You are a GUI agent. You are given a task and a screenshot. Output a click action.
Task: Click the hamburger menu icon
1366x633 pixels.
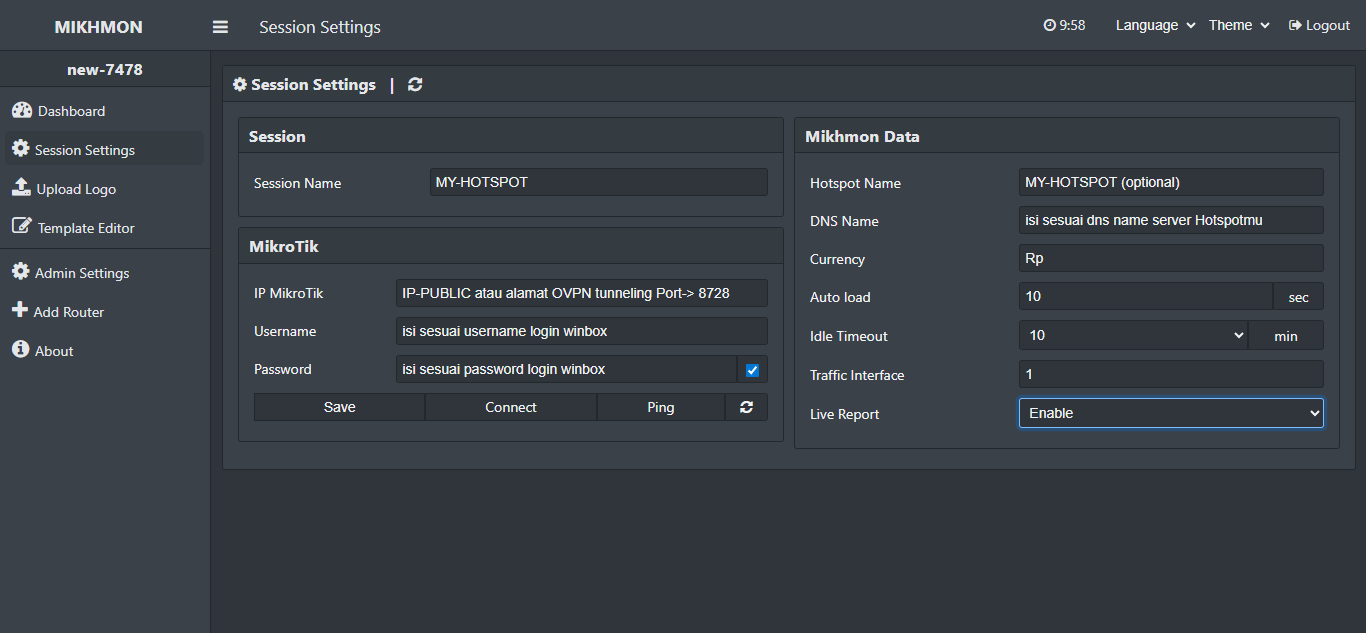point(220,27)
